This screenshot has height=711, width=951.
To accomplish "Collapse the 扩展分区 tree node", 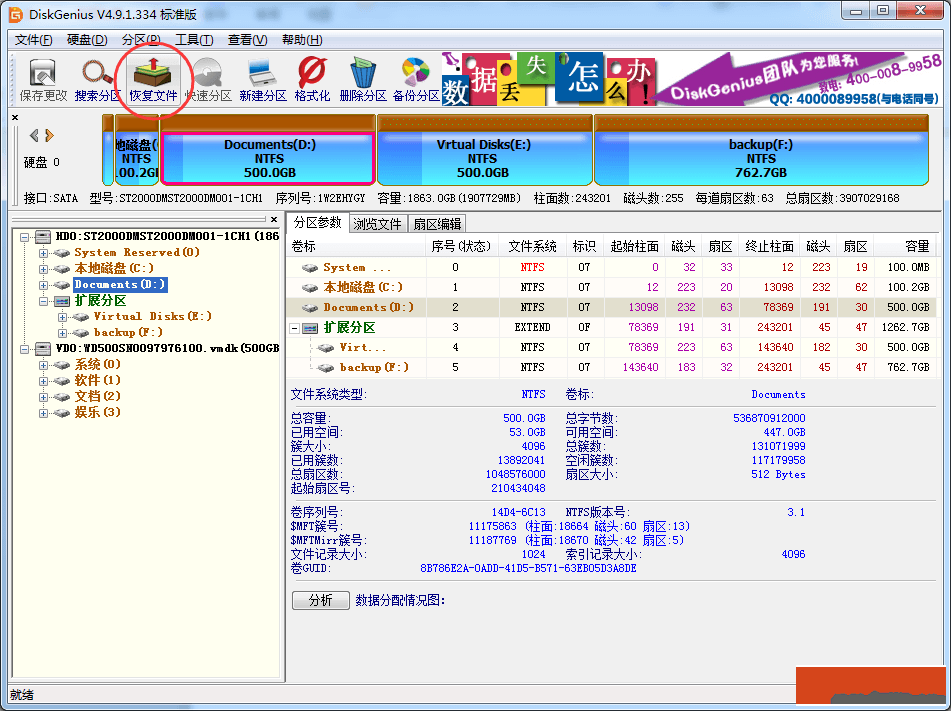I will tap(43, 301).
